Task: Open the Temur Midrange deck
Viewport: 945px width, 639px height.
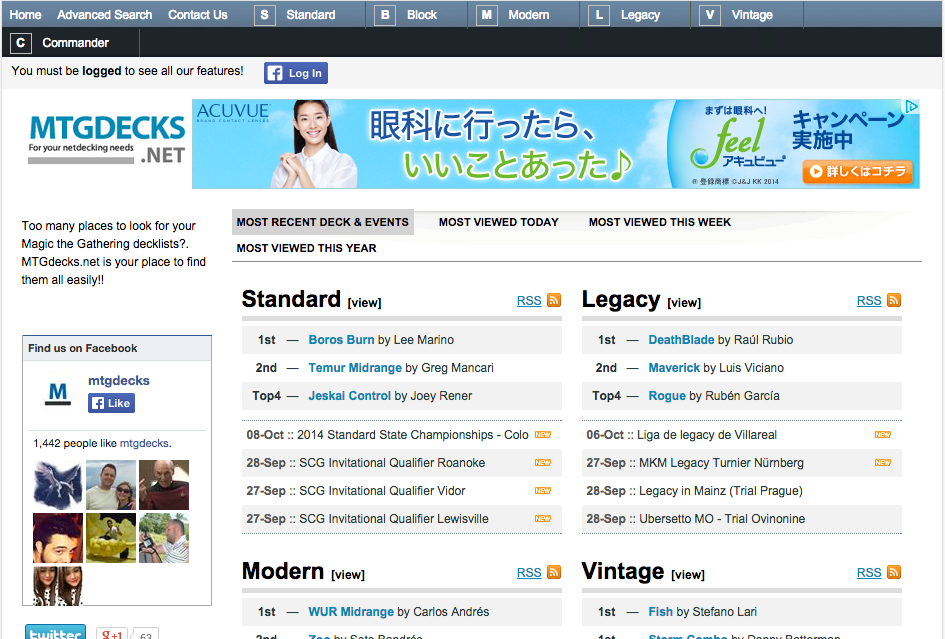Action: click(355, 368)
